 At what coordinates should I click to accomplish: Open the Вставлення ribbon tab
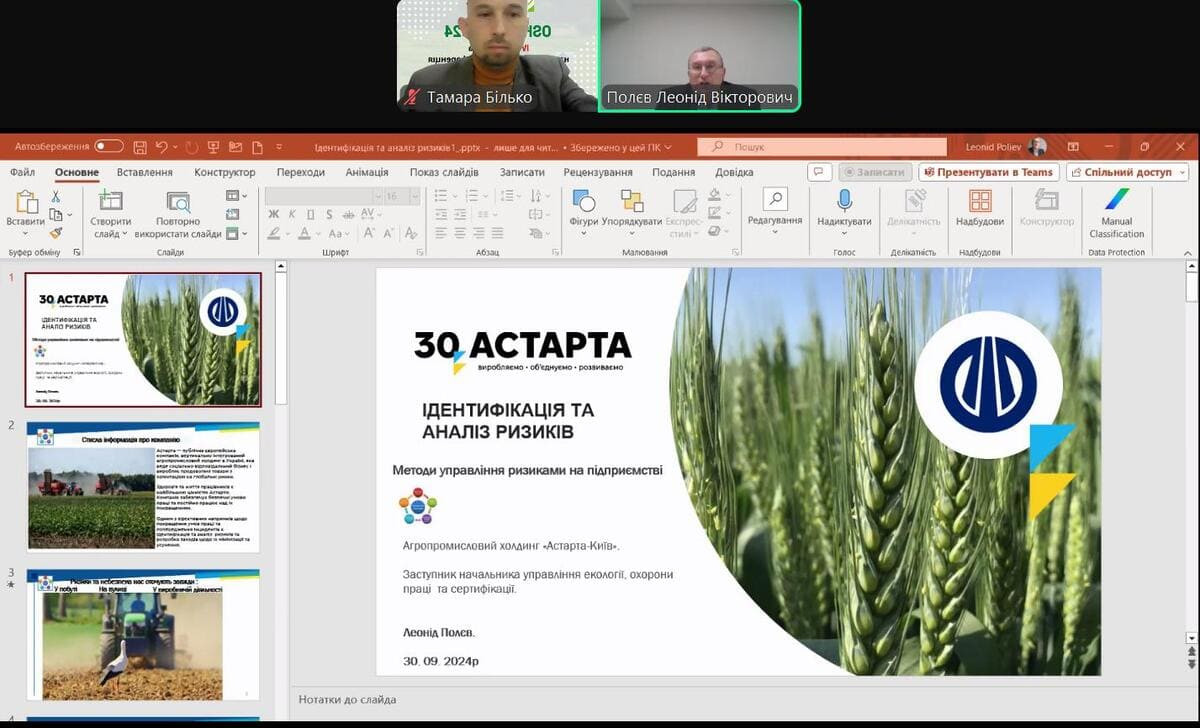pos(144,172)
